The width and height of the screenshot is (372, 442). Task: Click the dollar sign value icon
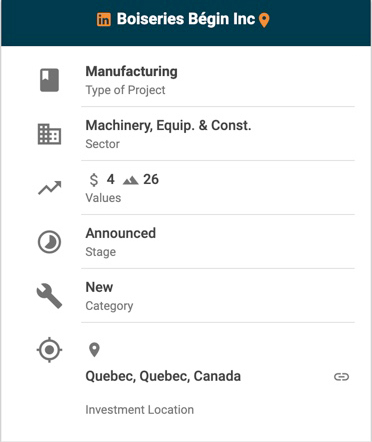94,180
